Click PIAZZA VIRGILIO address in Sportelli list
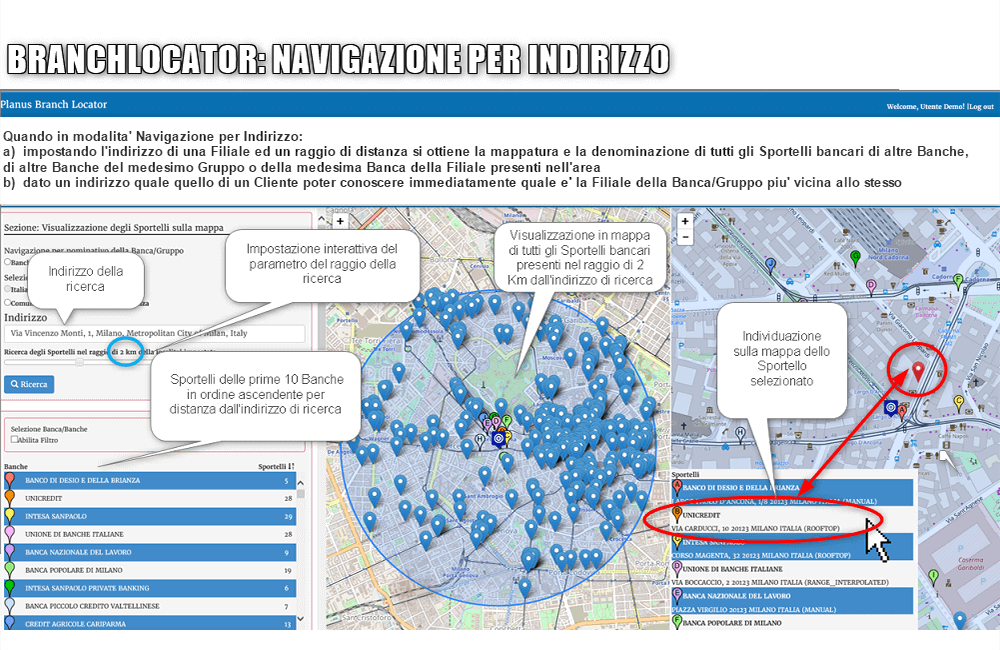The height and width of the screenshot is (650, 1000). pyautogui.click(x=754, y=609)
